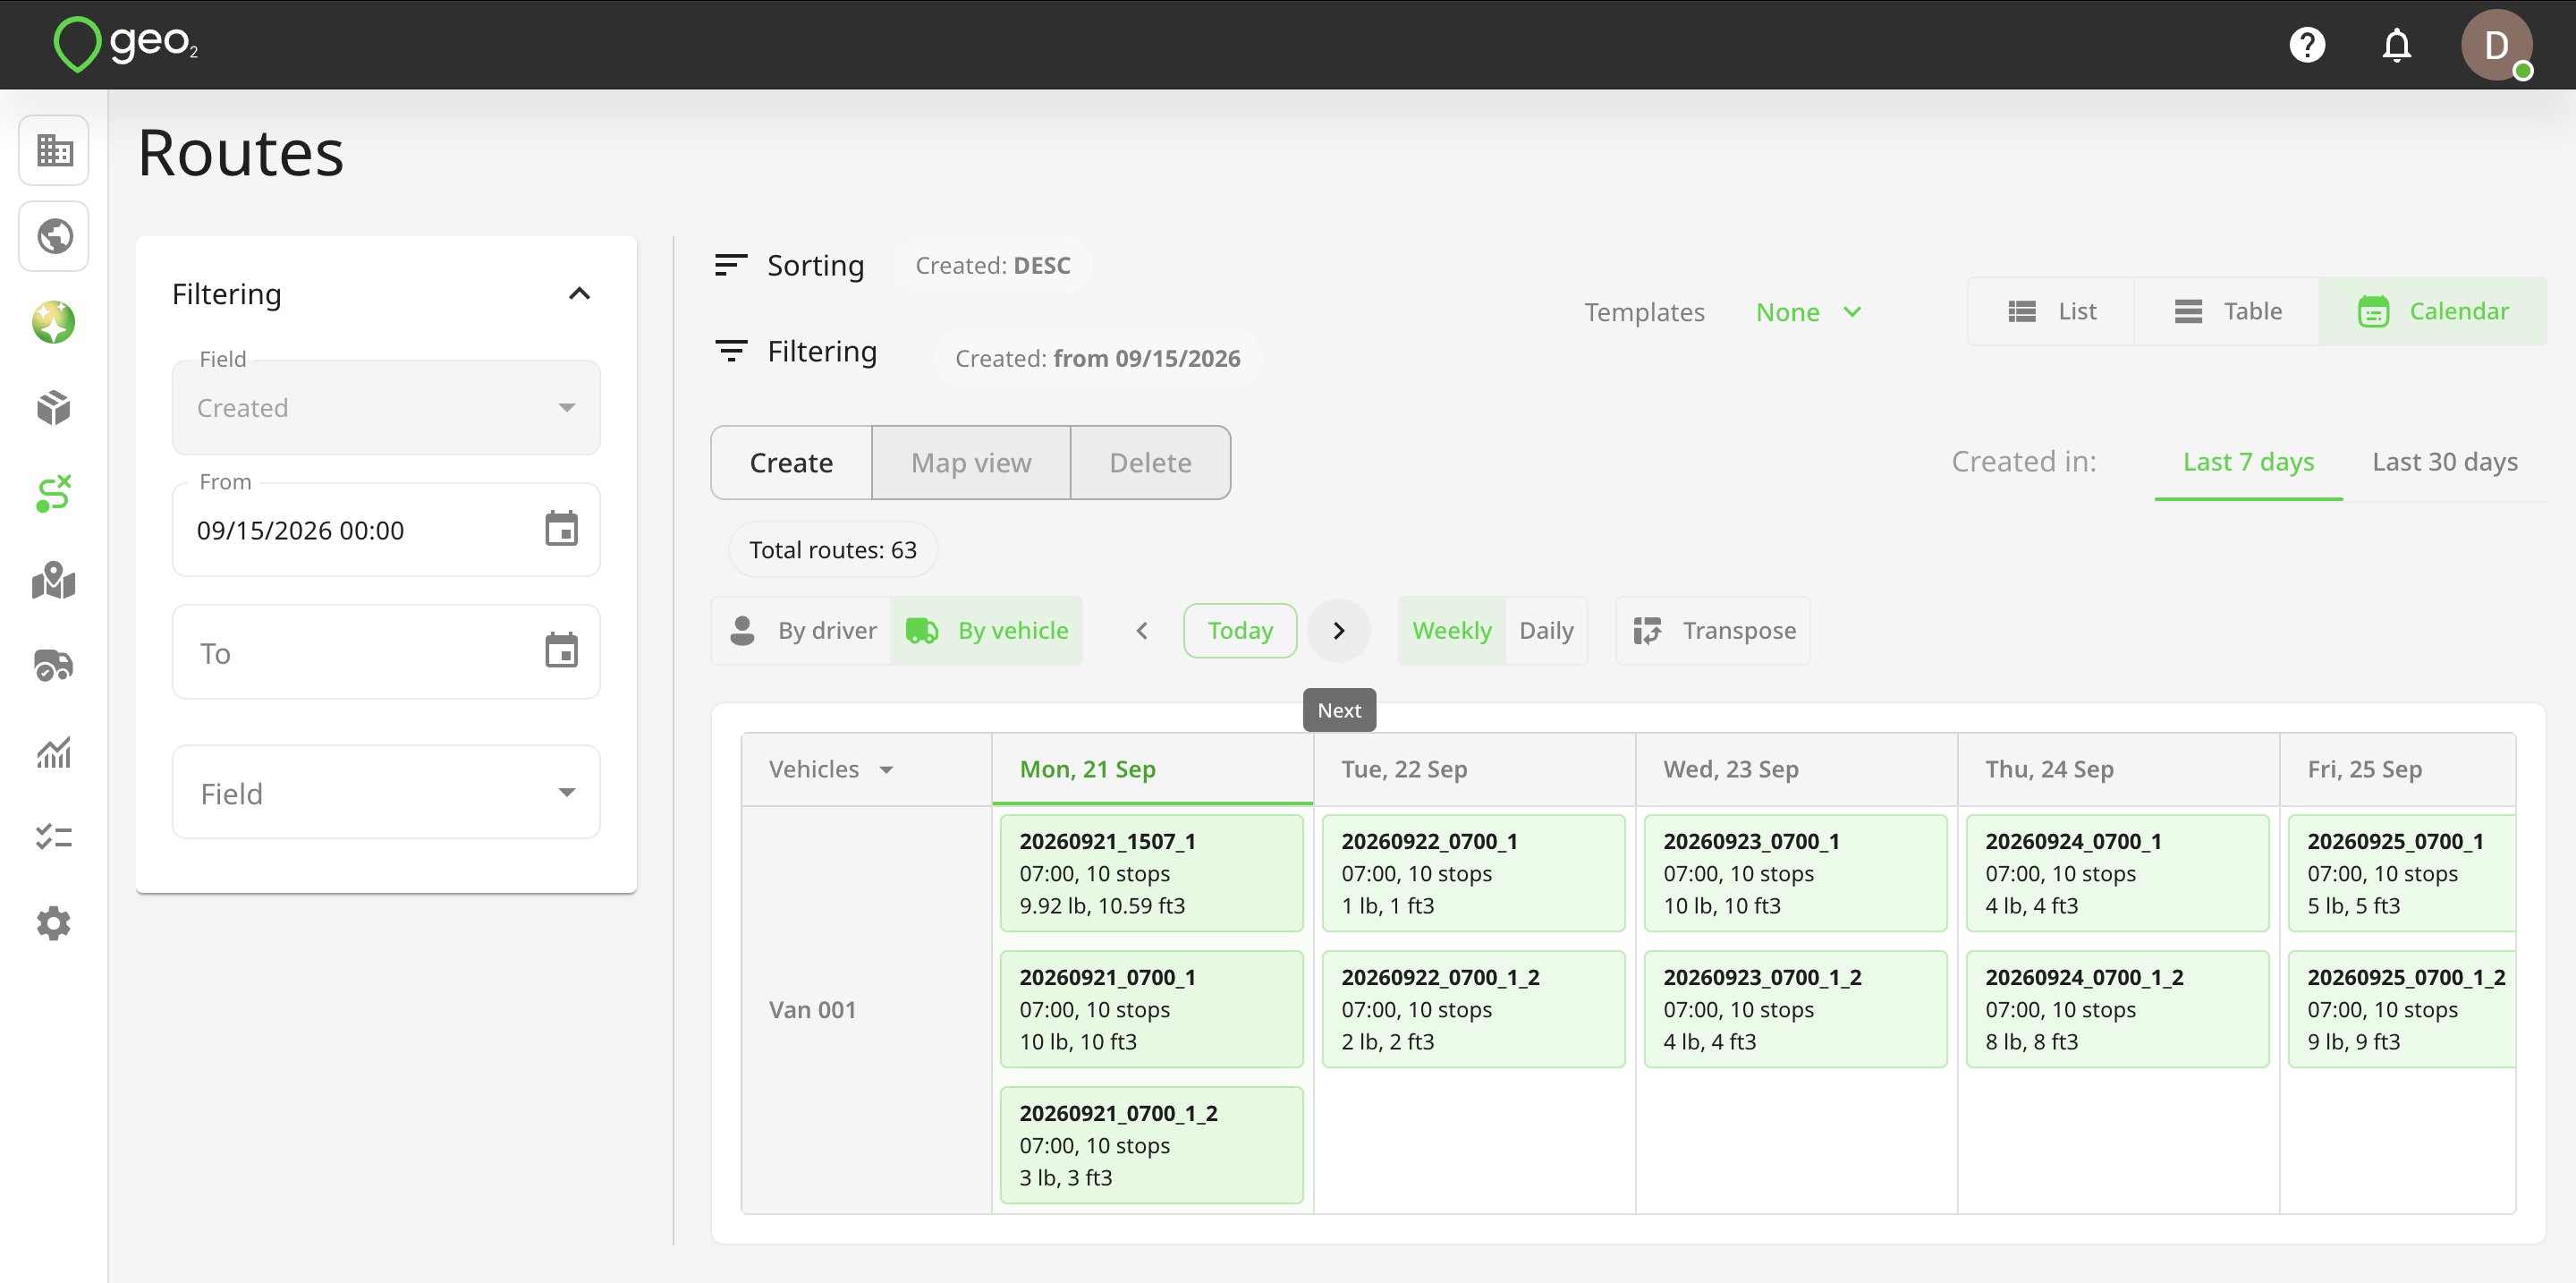Open the globe sidebar icon

coord(54,236)
